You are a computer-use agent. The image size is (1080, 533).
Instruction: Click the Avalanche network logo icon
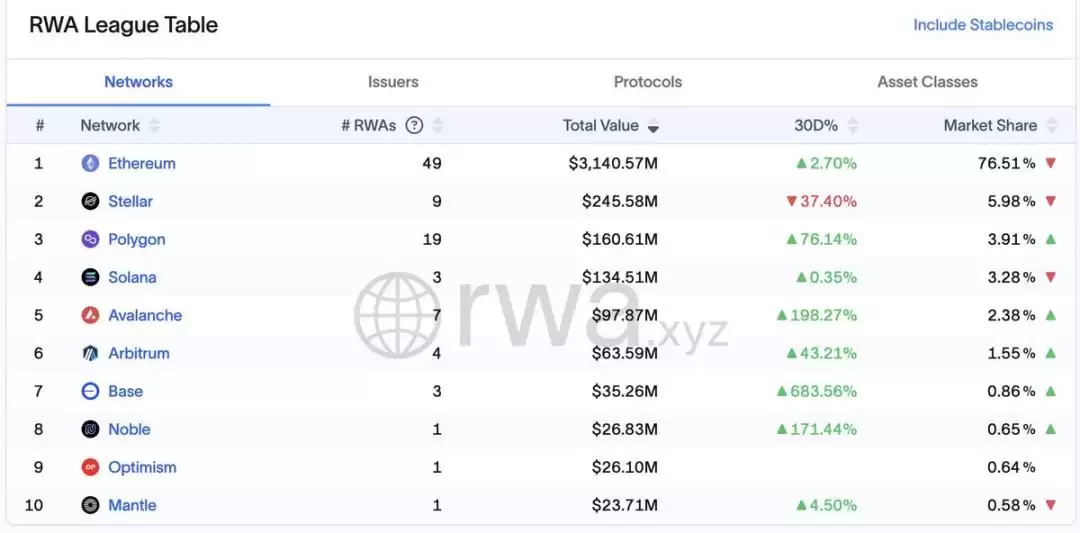[x=90, y=315]
